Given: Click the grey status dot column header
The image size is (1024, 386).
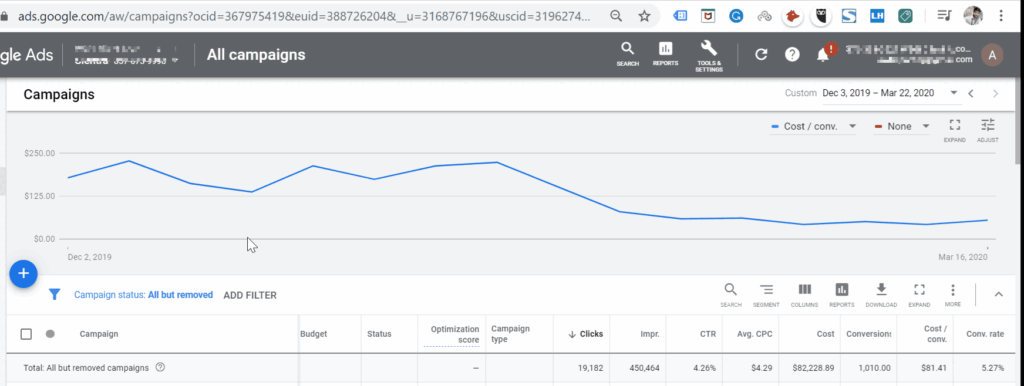Looking at the screenshot, I should coord(50,334).
